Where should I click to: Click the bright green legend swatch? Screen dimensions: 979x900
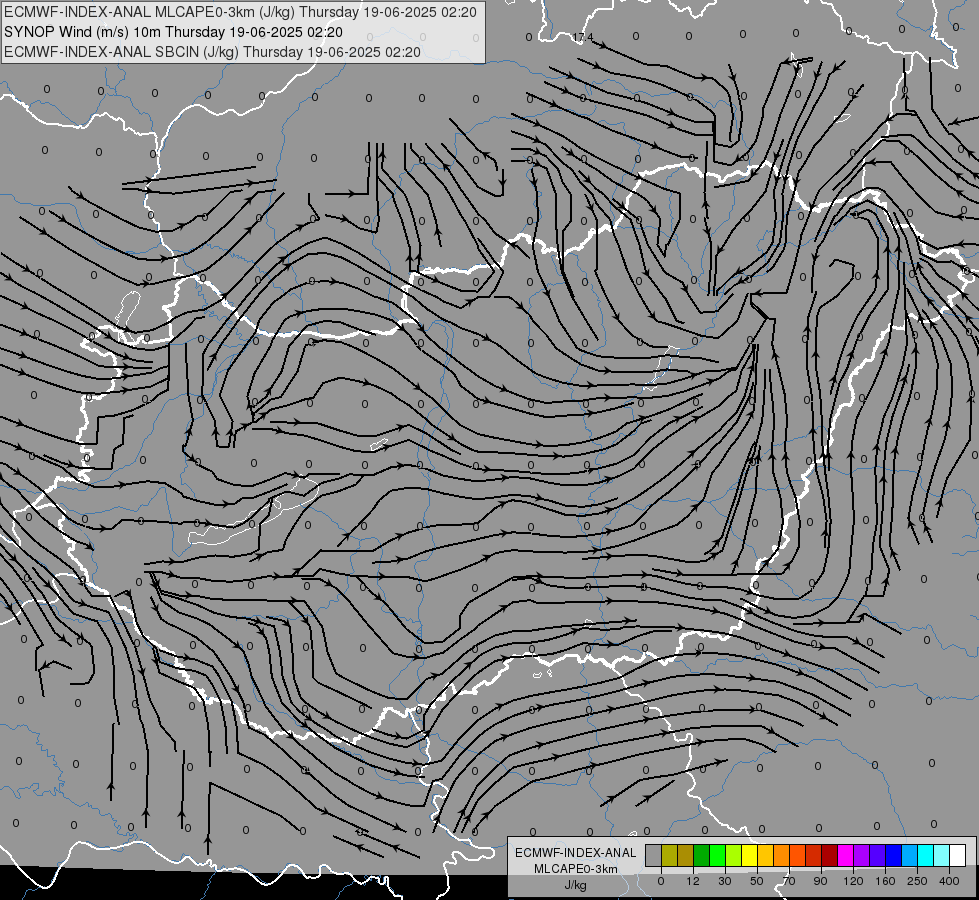click(717, 855)
